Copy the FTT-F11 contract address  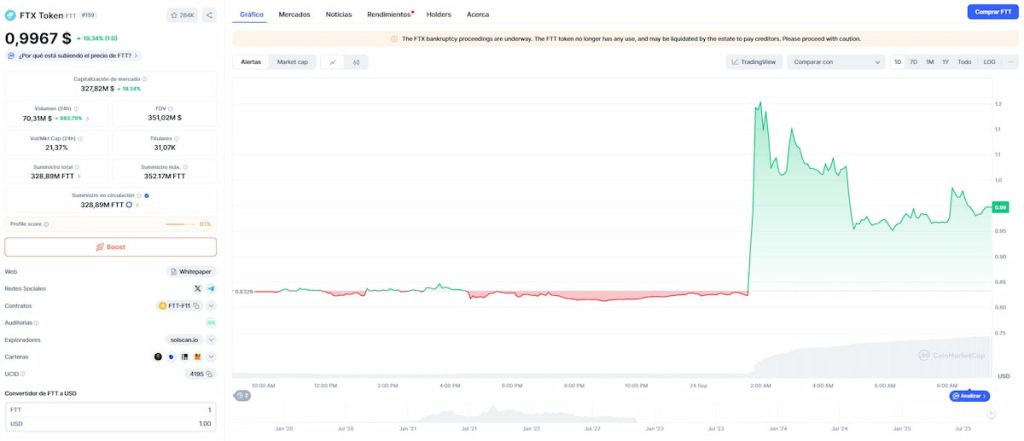(x=196, y=305)
